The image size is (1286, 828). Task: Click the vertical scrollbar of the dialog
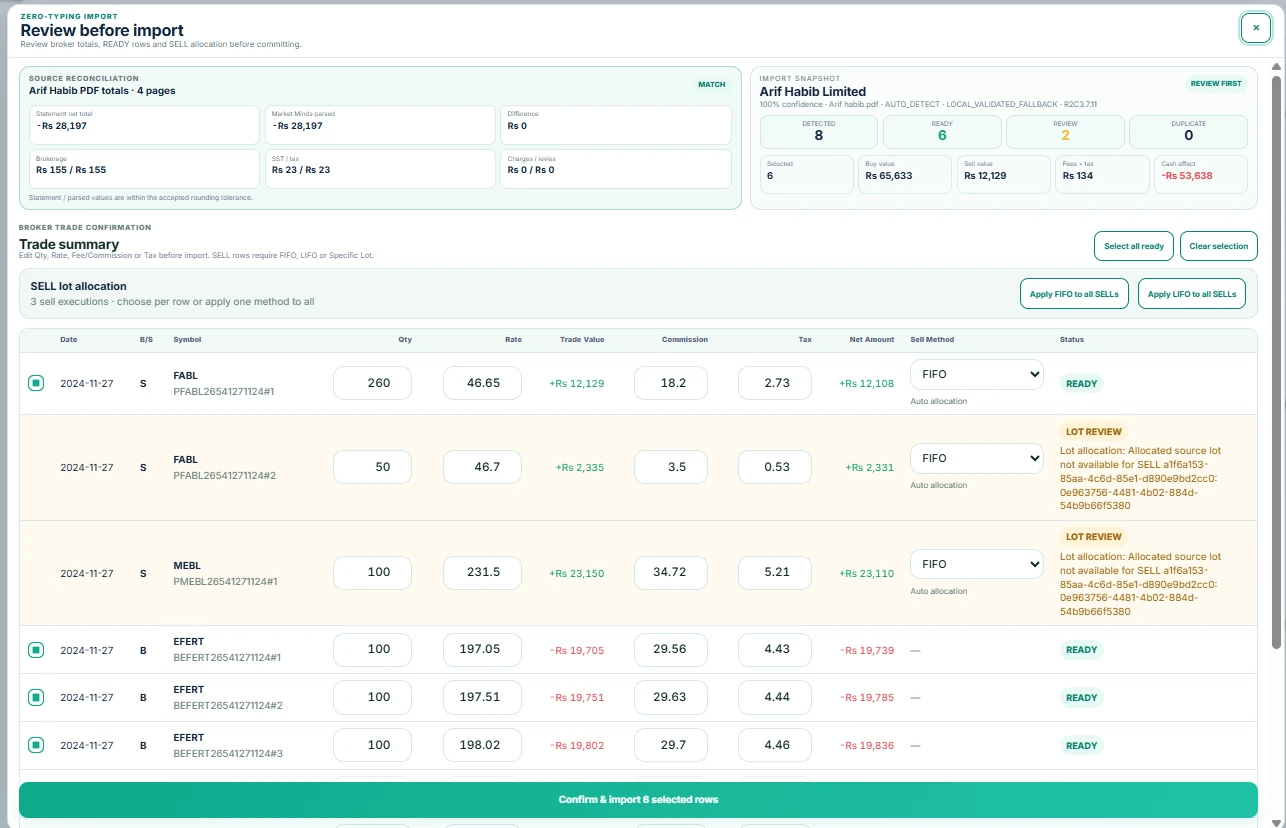(x=1275, y=360)
